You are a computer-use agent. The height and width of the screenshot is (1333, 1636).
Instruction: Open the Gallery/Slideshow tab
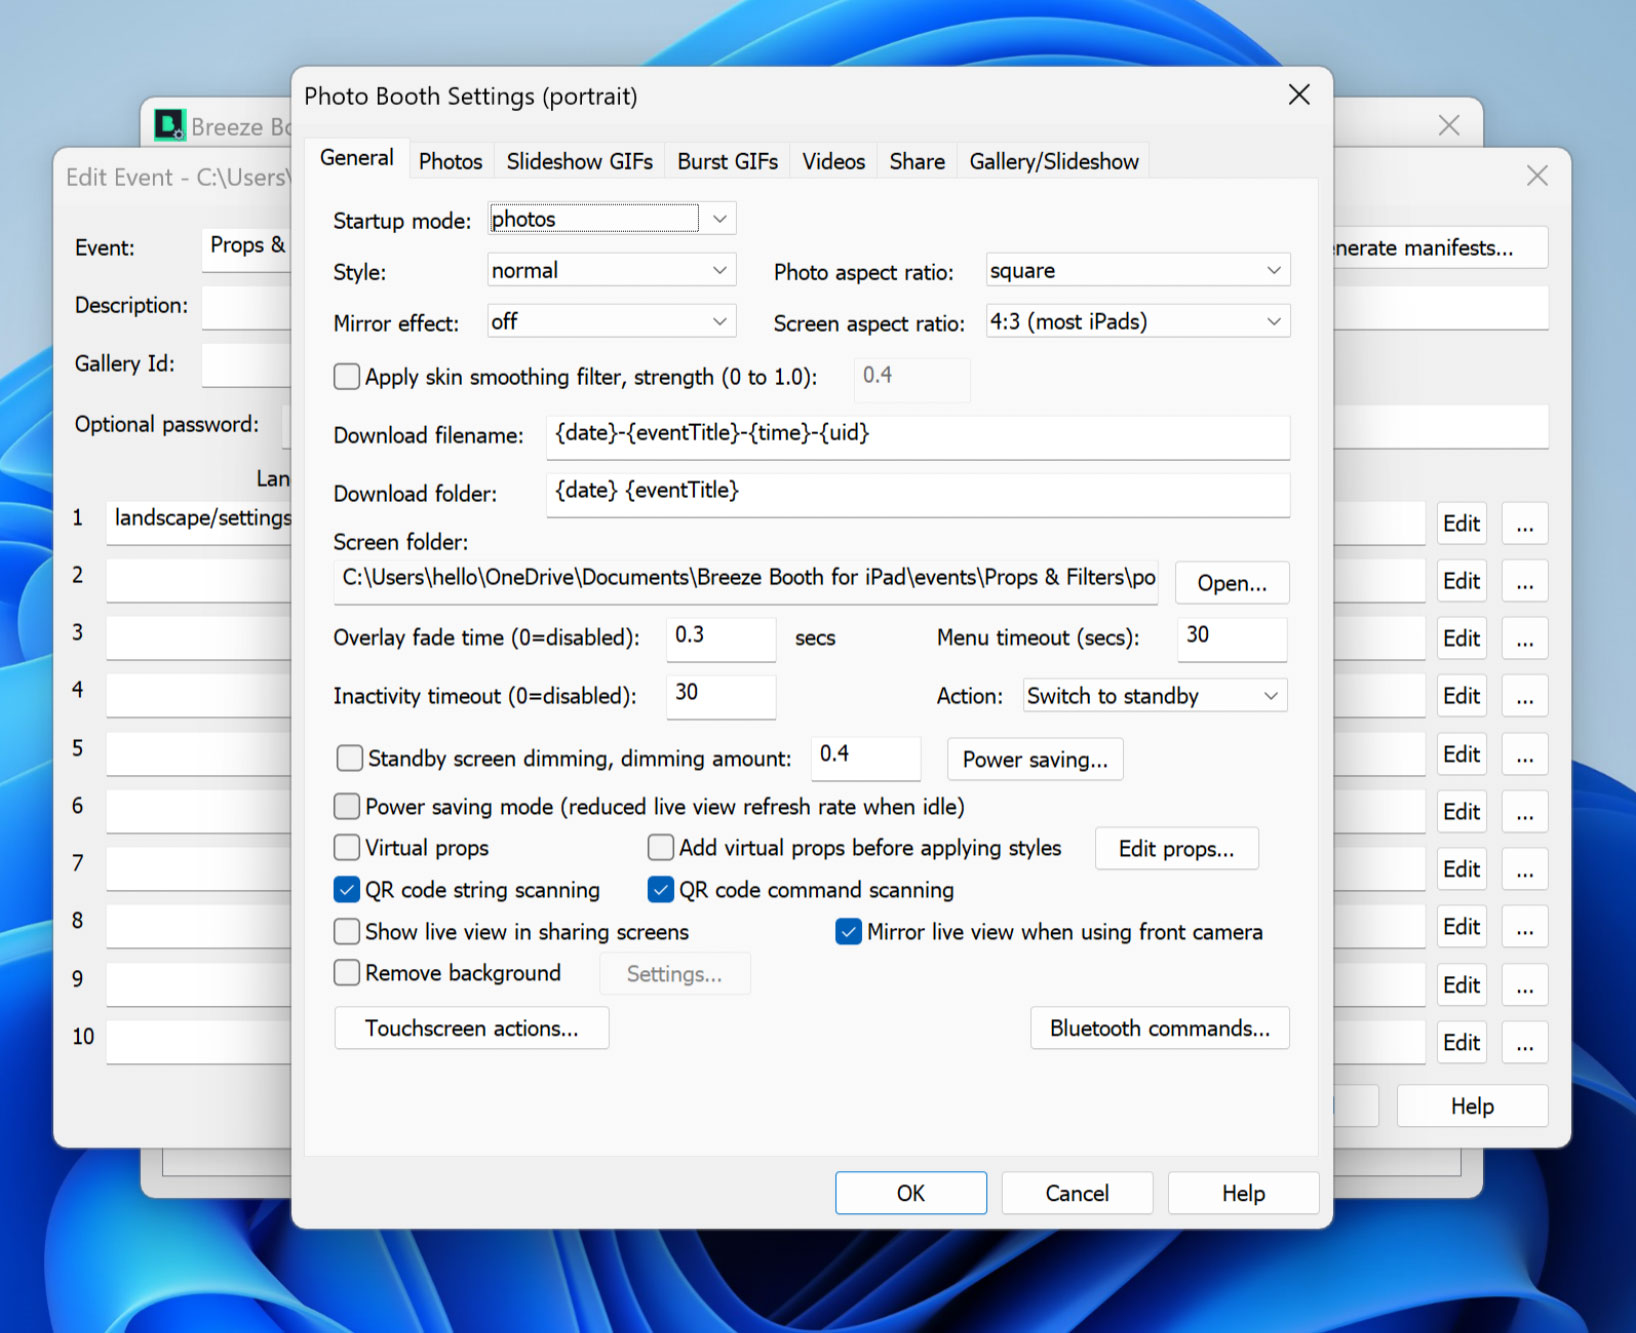tap(1053, 162)
